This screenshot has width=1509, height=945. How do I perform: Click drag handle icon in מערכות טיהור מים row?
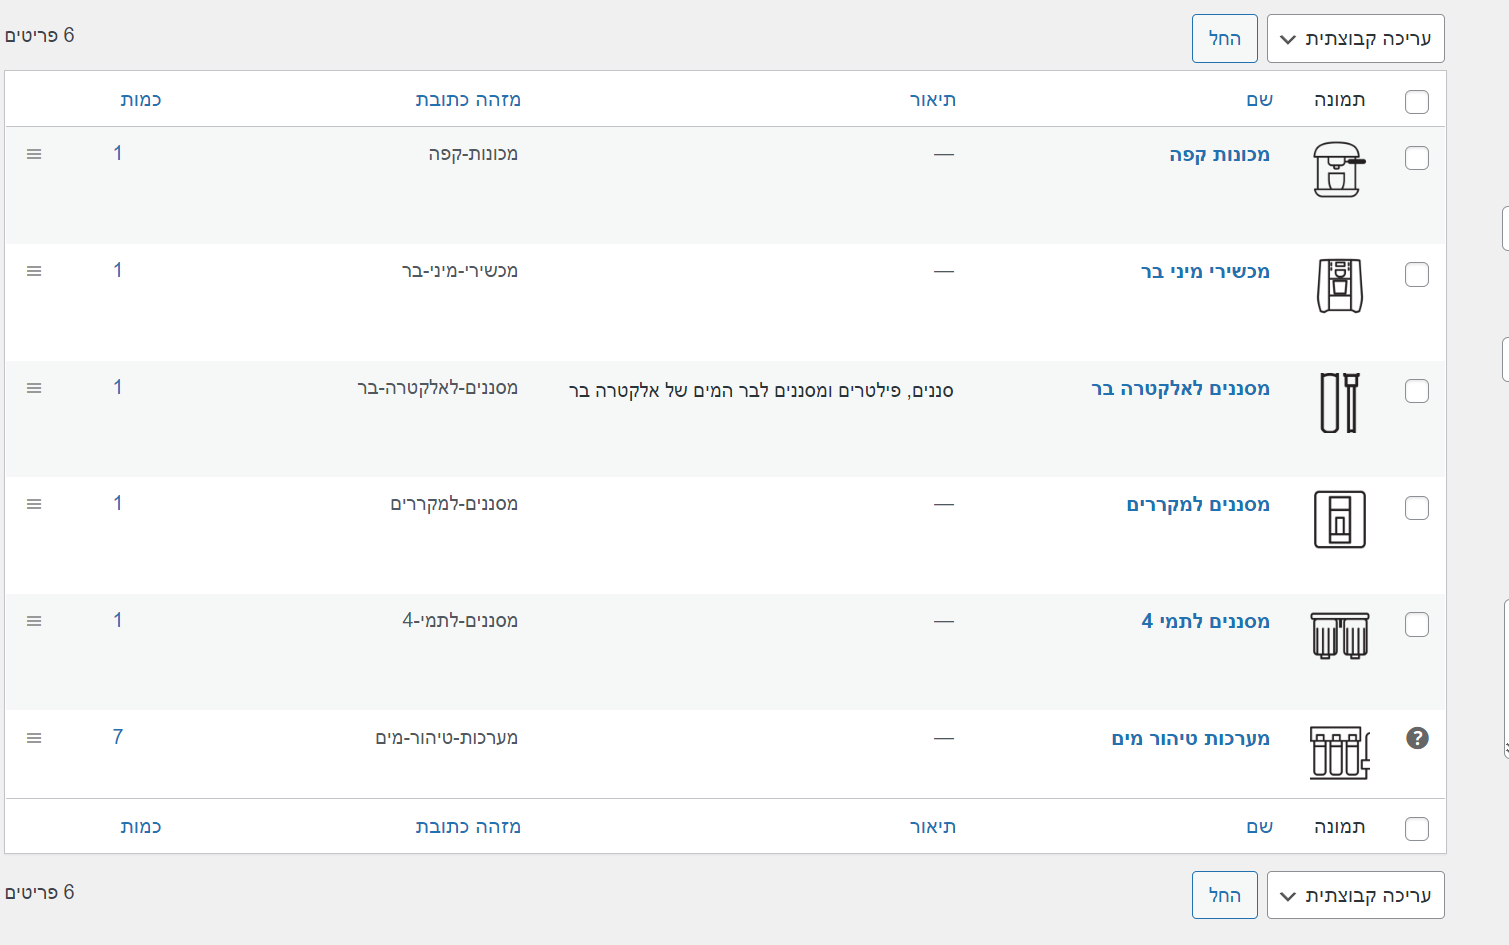[34, 738]
